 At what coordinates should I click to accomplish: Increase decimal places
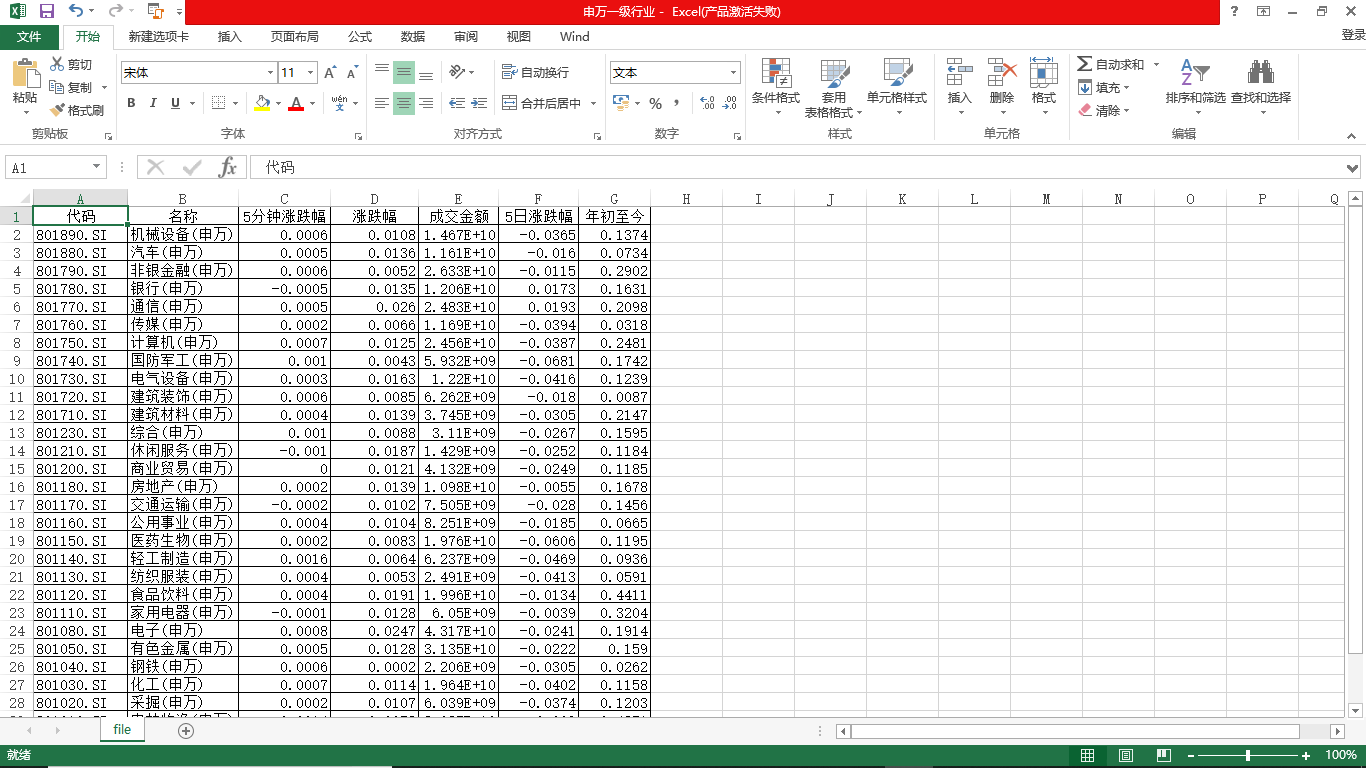(x=707, y=103)
